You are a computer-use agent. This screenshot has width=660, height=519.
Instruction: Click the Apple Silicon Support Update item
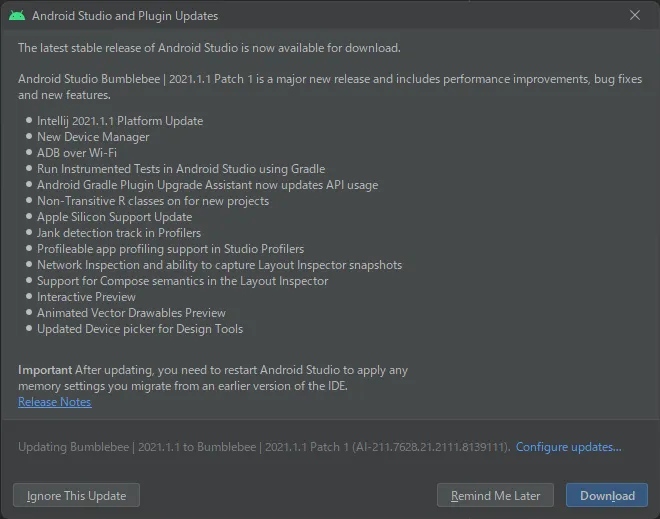tap(114, 217)
